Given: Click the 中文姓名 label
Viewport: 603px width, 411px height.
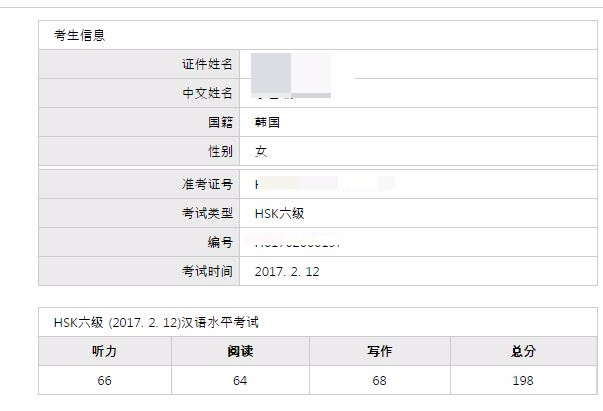Looking at the screenshot, I should (207, 93).
